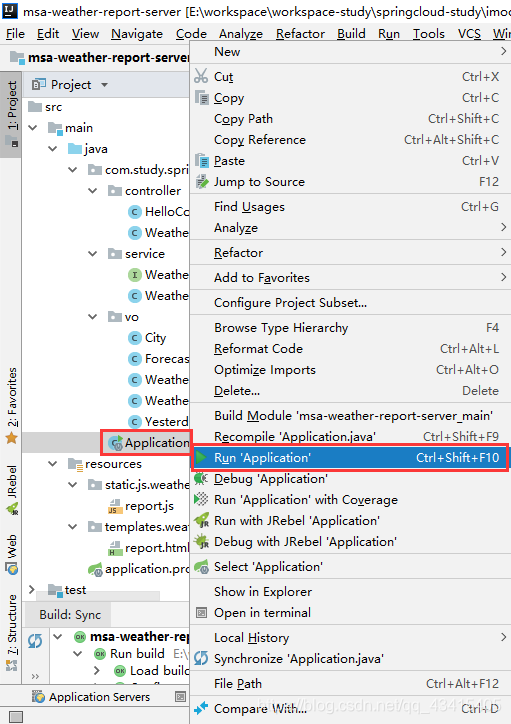
Task: Click the Synchronize 'Application.java' refresh icon
Action: coord(201,658)
